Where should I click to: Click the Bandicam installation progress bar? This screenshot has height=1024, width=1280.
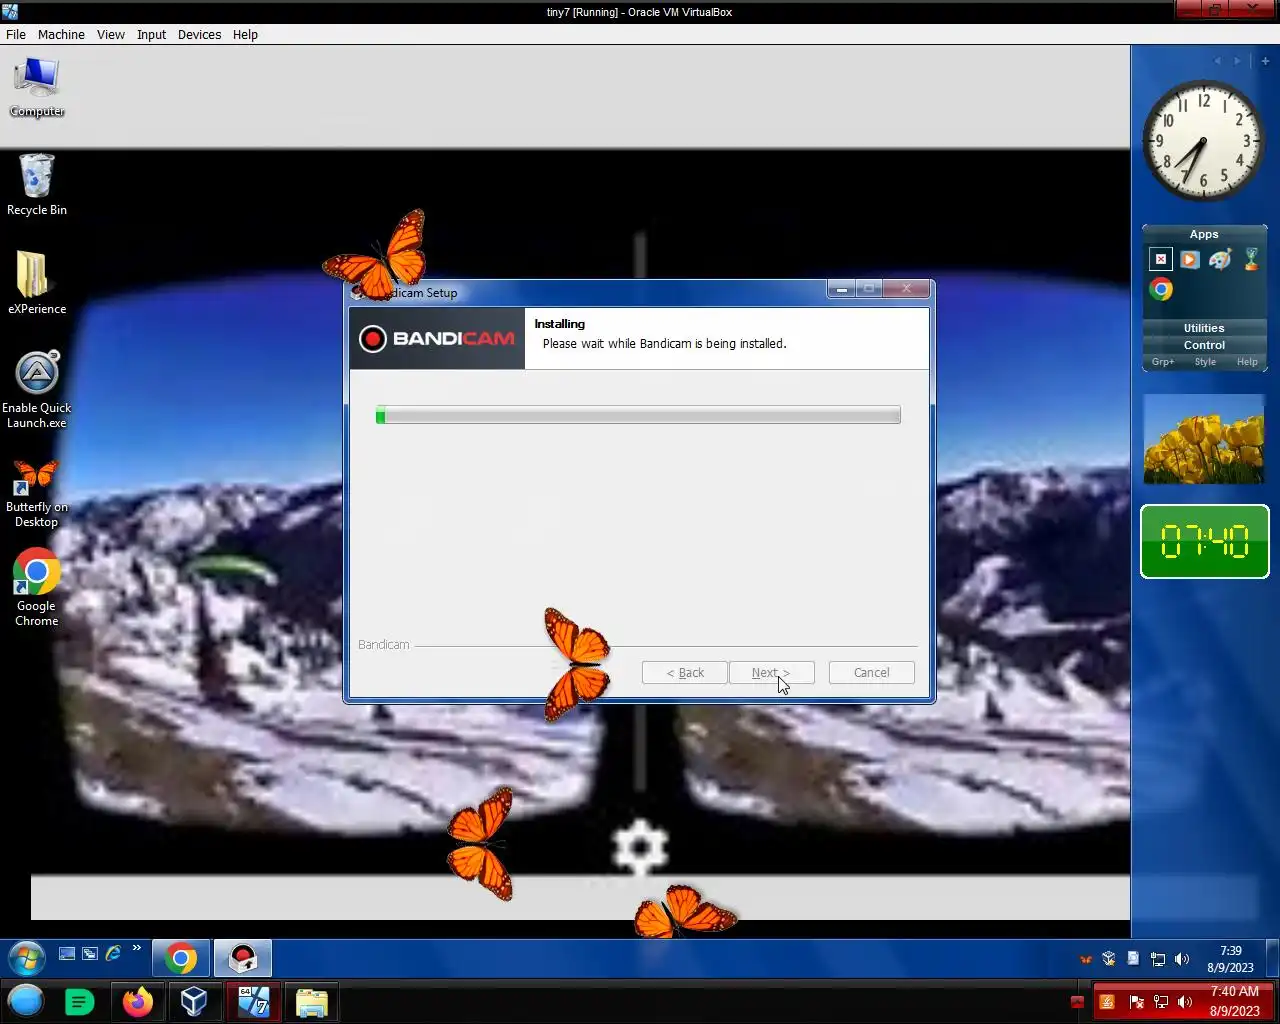coord(638,415)
